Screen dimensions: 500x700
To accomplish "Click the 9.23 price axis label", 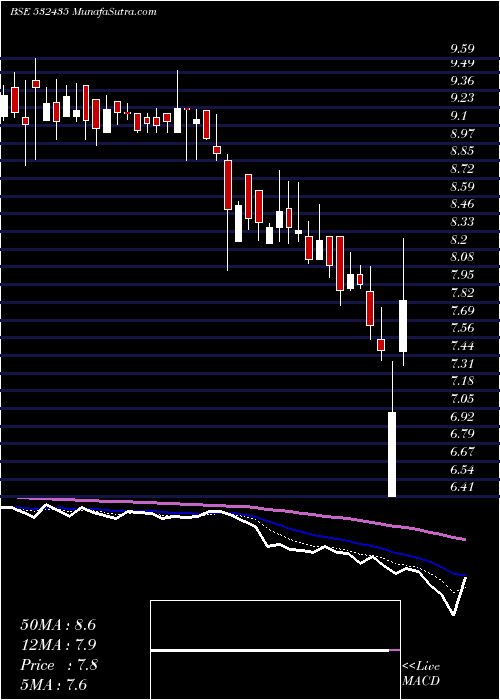I will [462, 98].
